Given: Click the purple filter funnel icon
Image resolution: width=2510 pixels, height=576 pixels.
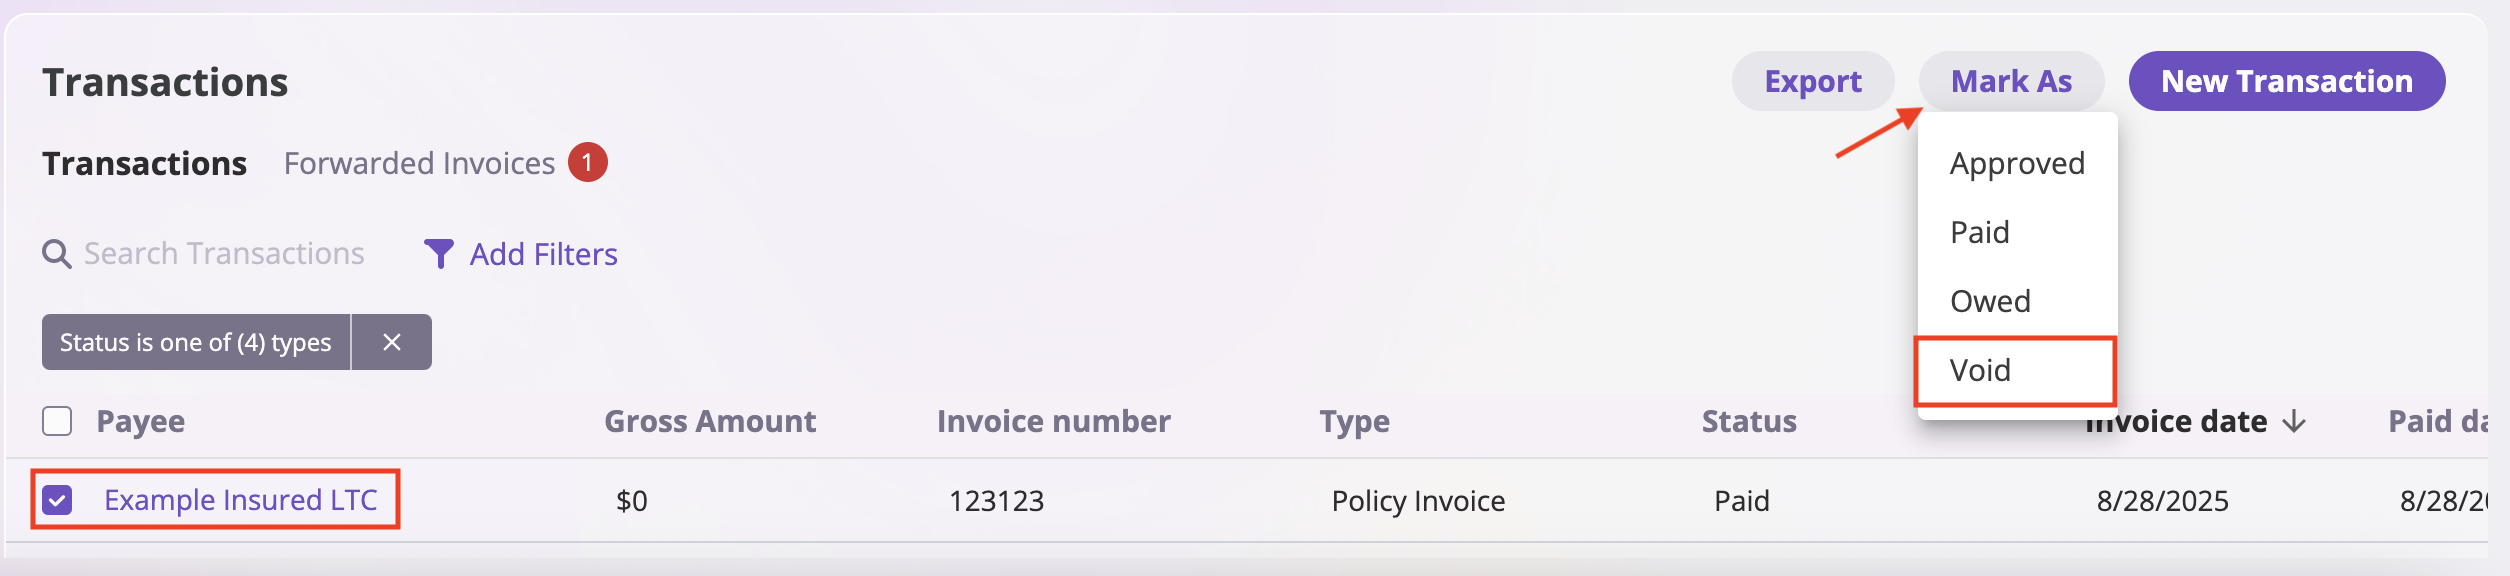Looking at the screenshot, I should pyautogui.click(x=438, y=254).
